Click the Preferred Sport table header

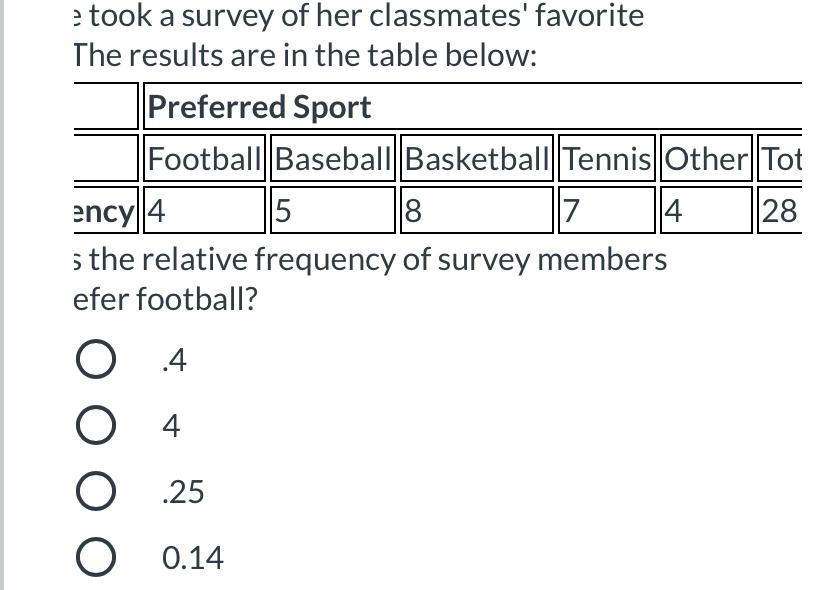pos(260,107)
